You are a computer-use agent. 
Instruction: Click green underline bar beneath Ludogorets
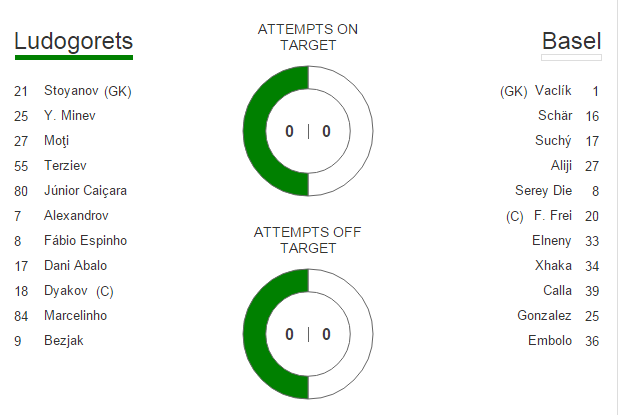73,58
